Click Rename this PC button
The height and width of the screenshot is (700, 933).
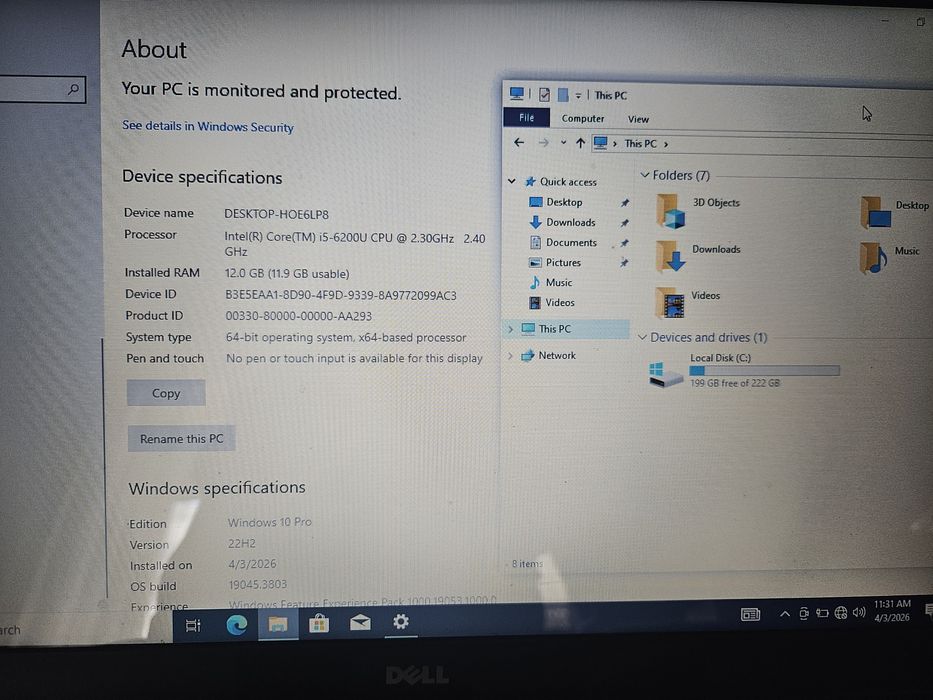(x=181, y=439)
